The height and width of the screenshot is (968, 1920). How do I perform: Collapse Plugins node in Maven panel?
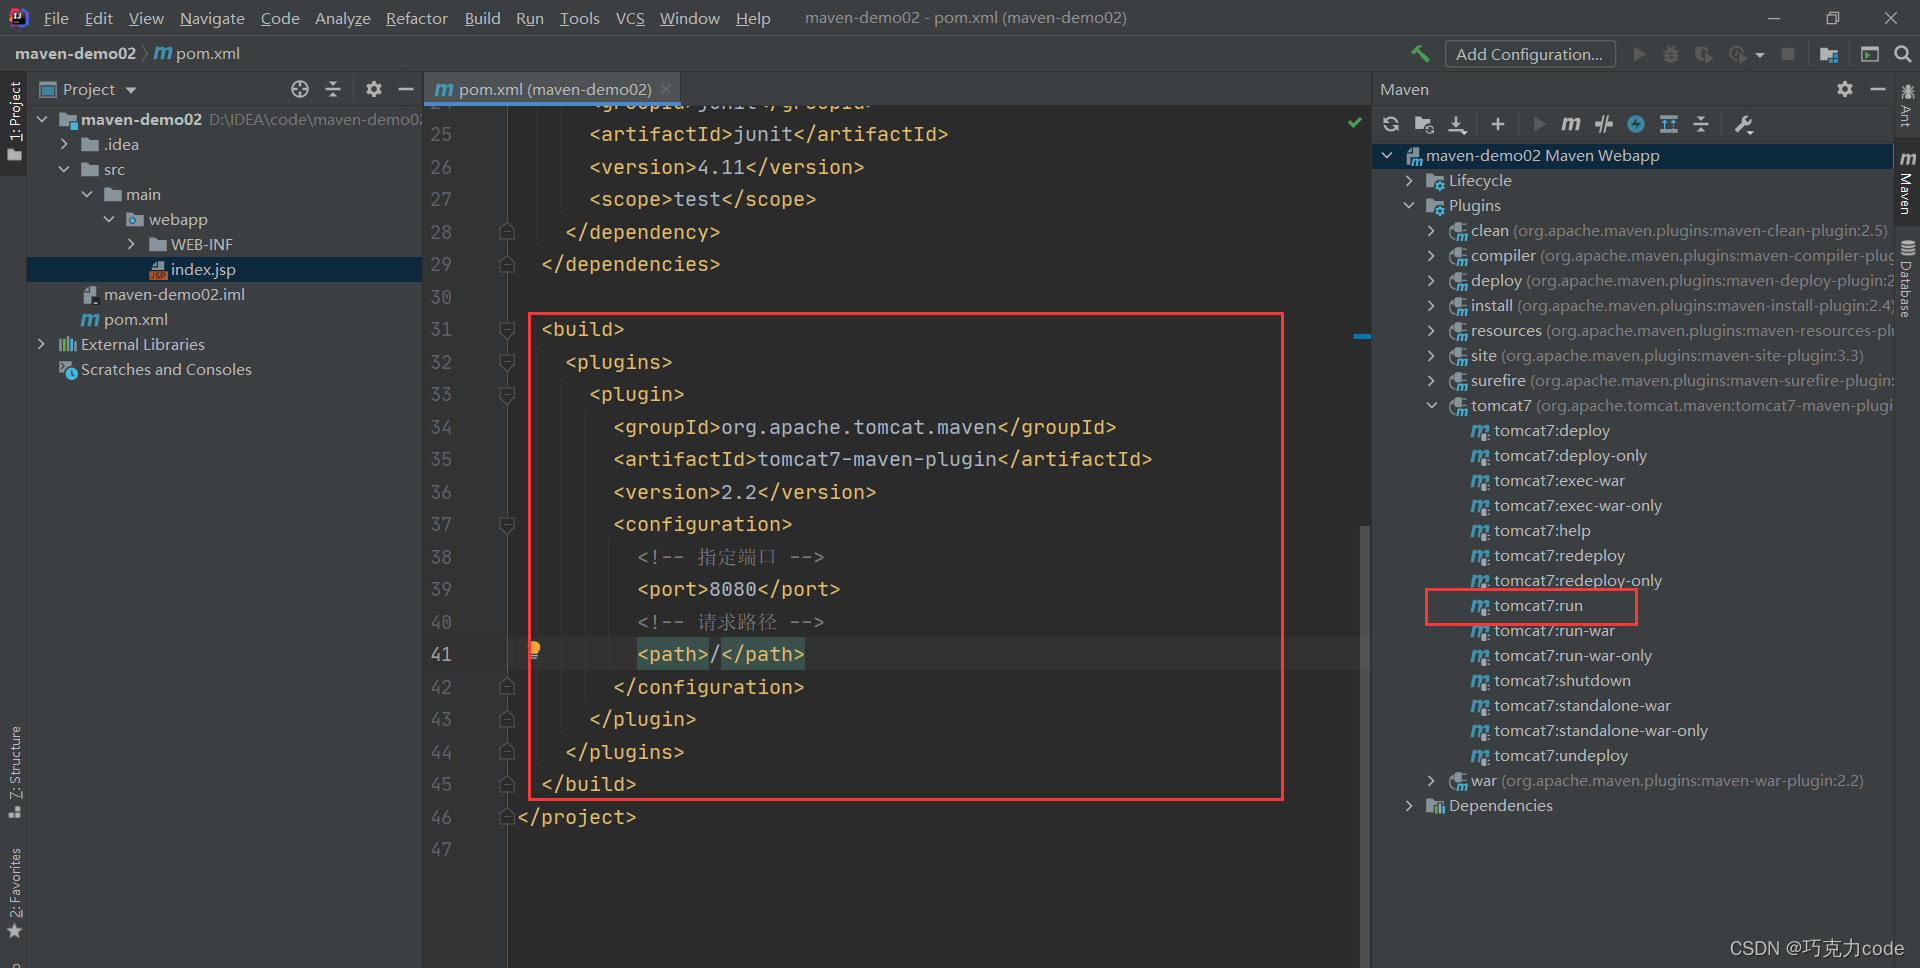click(1409, 206)
